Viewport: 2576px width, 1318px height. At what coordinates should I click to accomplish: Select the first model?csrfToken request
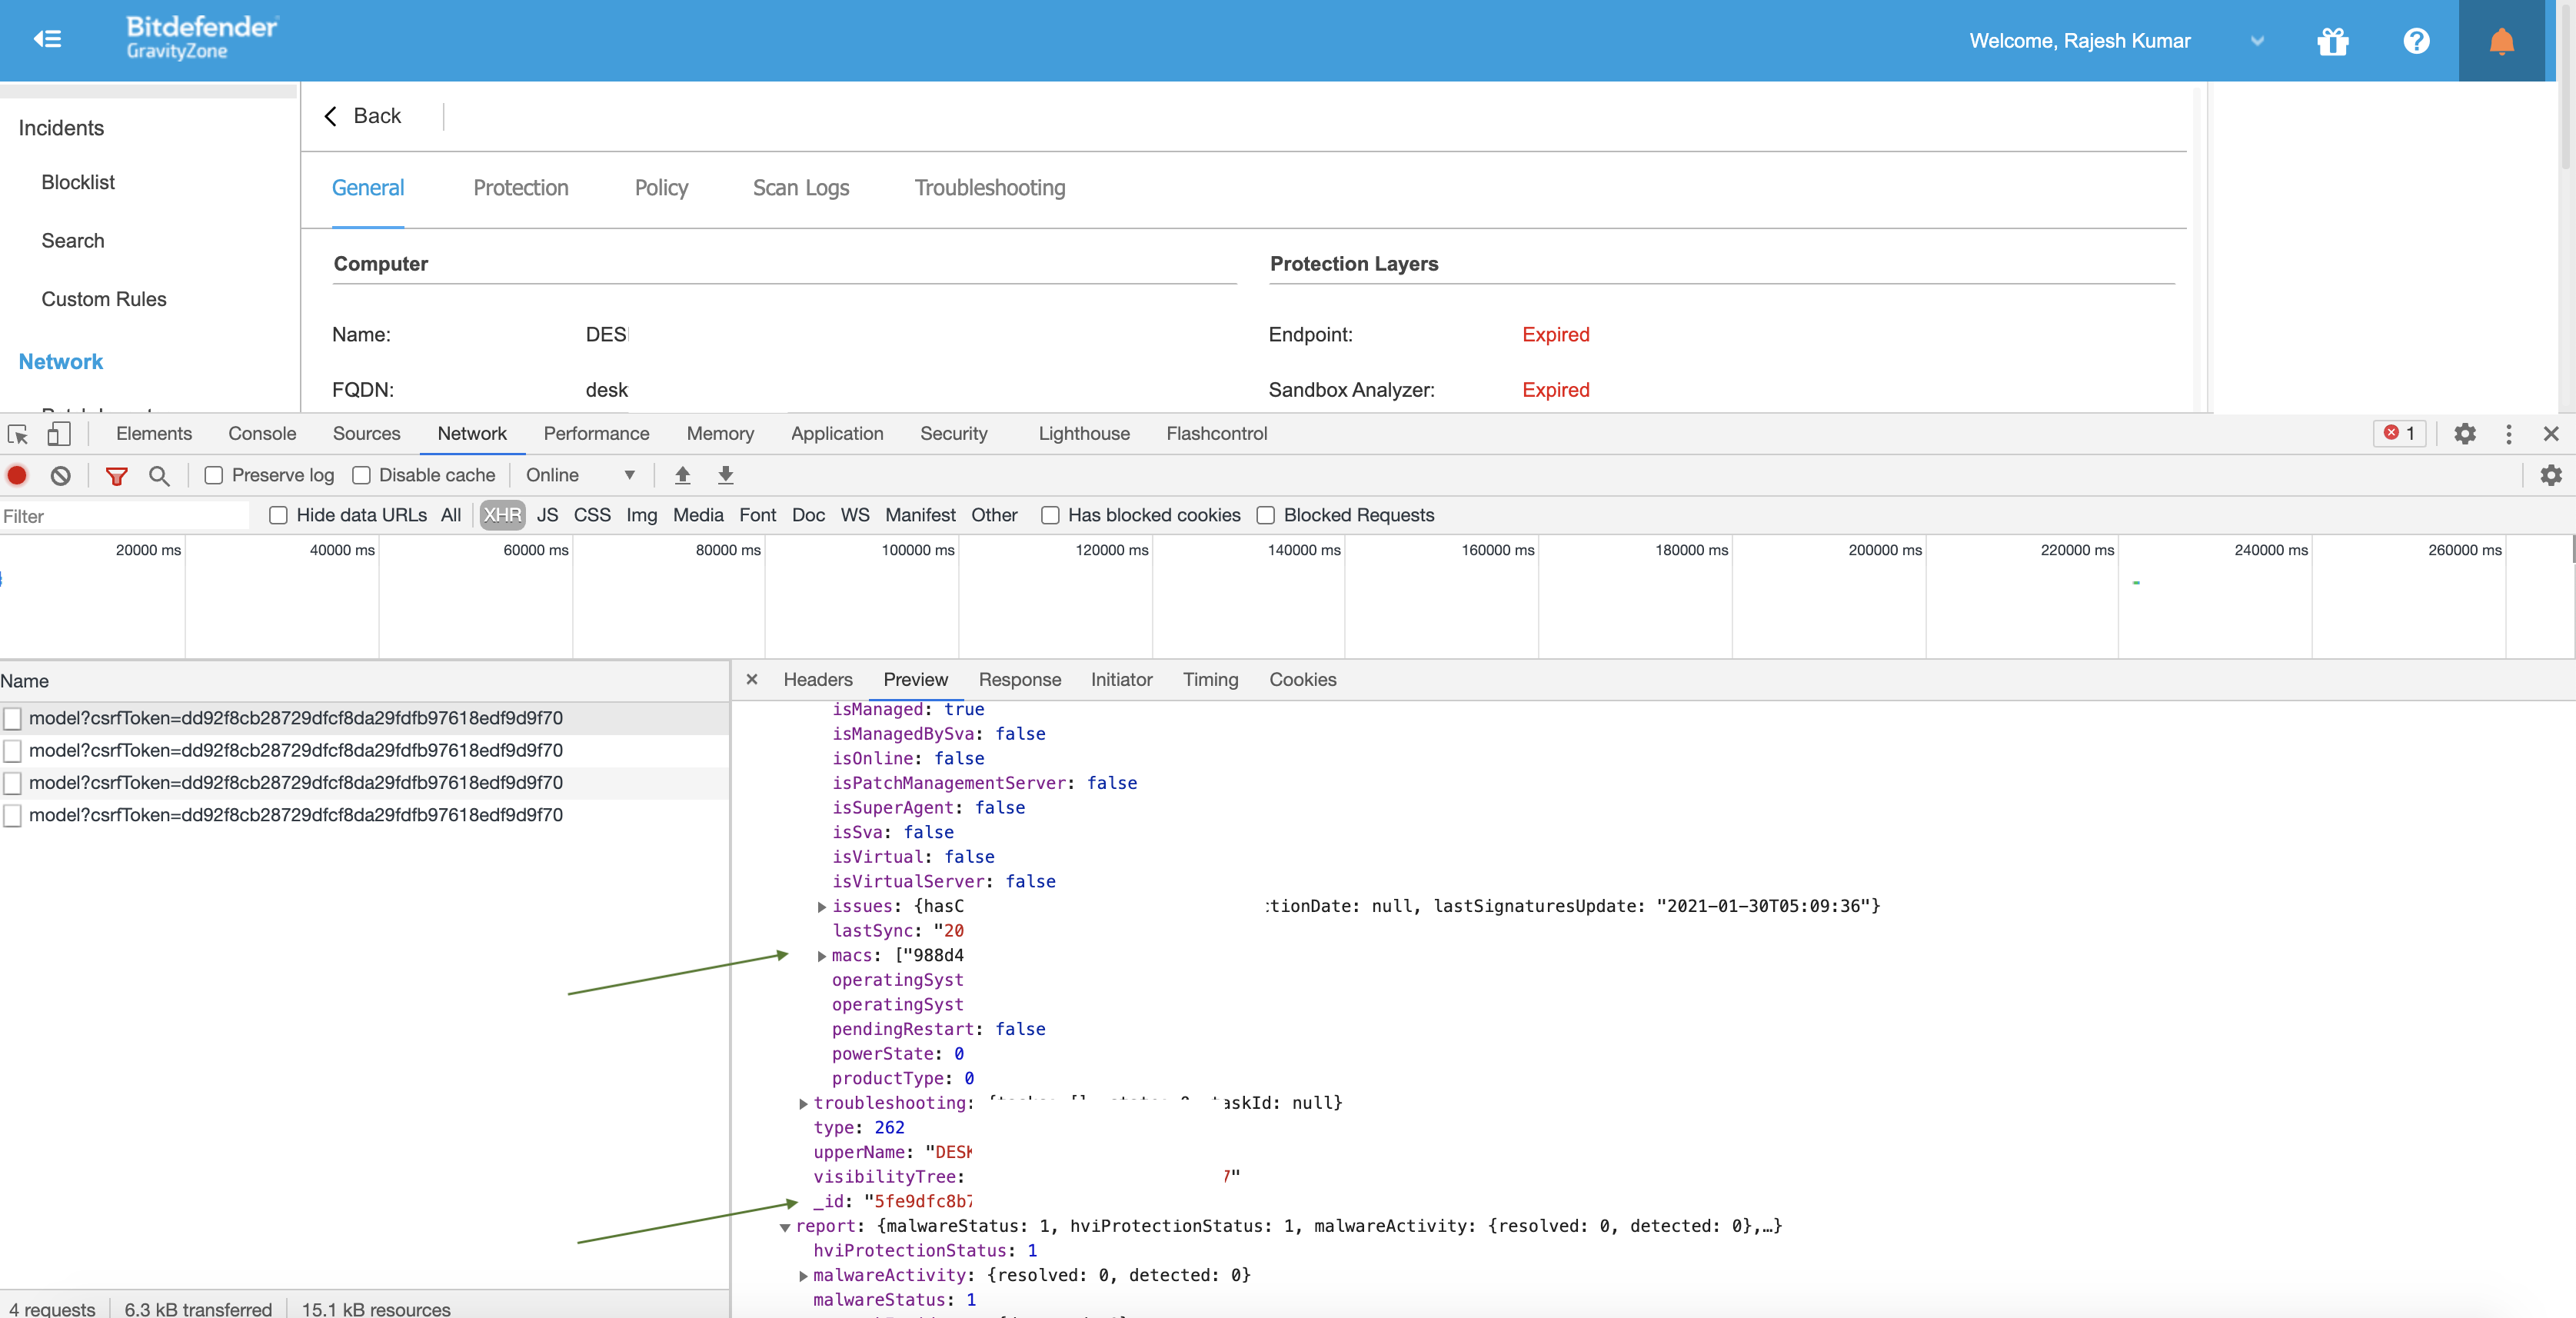tap(364, 719)
